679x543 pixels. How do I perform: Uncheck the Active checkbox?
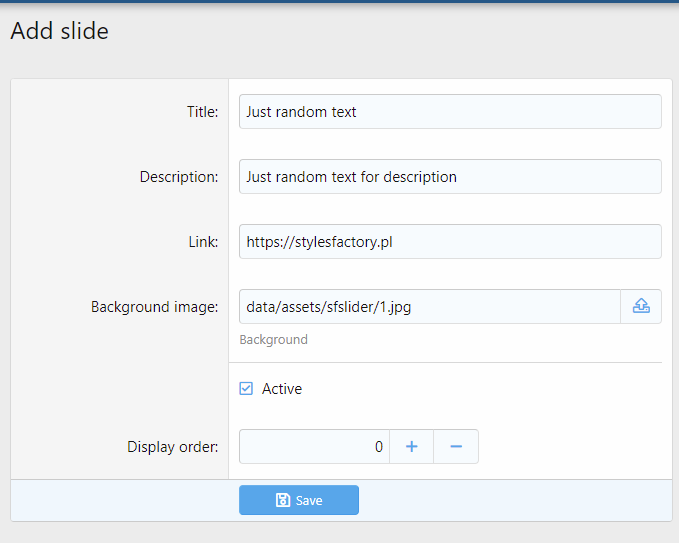(x=246, y=388)
